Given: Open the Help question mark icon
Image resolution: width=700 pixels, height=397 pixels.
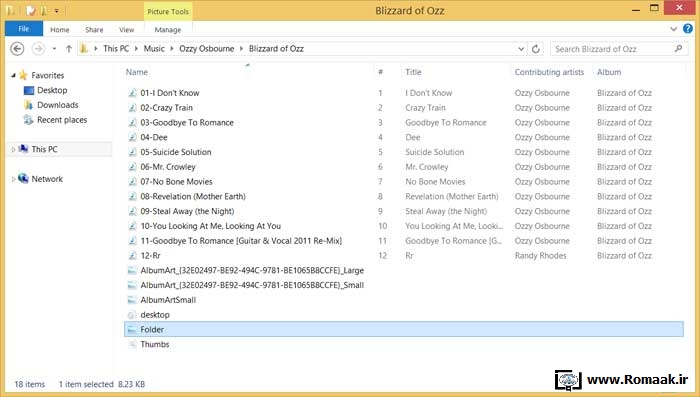Looking at the screenshot, I should click(x=688, y=29).
